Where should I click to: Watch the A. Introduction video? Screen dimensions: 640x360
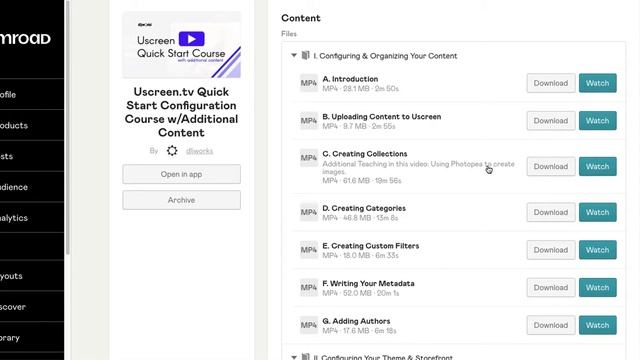tap(598, 83)
